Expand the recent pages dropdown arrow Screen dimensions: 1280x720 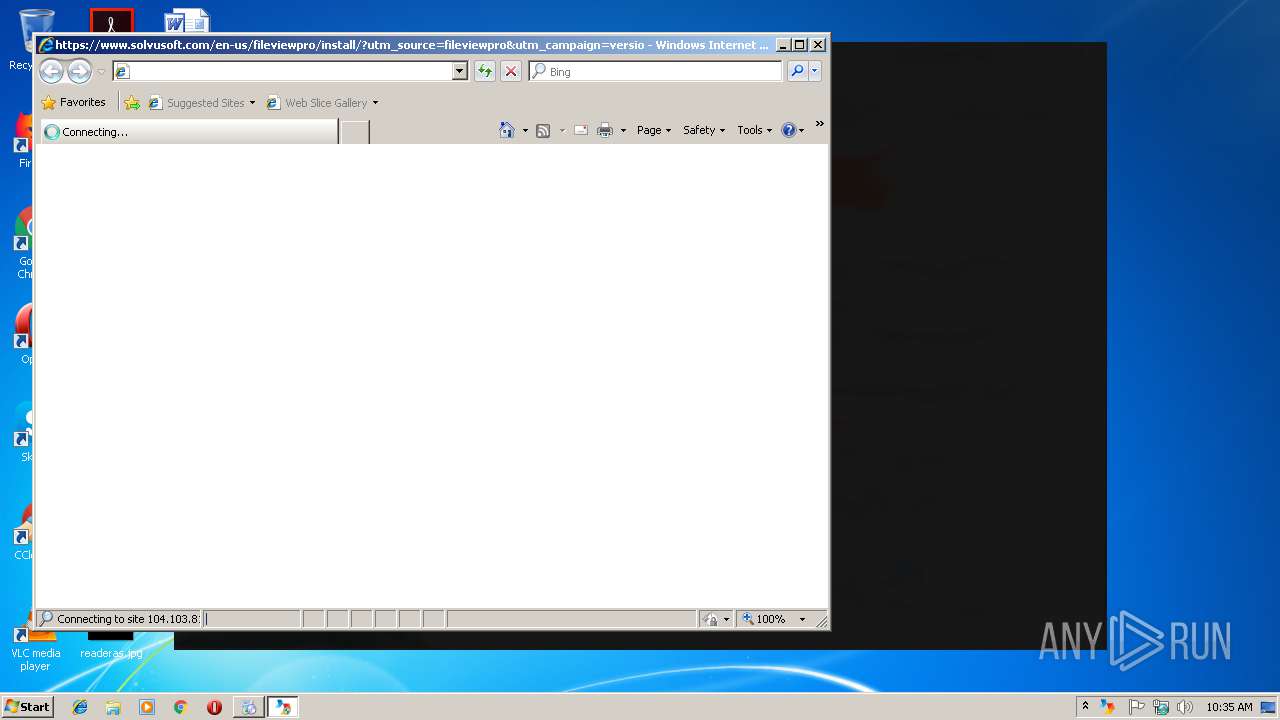[x=101, y=72]
